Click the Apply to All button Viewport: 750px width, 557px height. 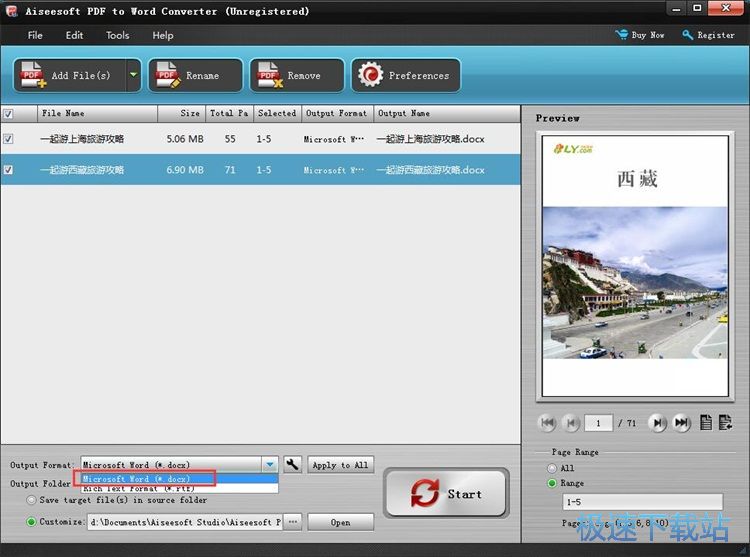pyautogui.click(x=340, y=465)
